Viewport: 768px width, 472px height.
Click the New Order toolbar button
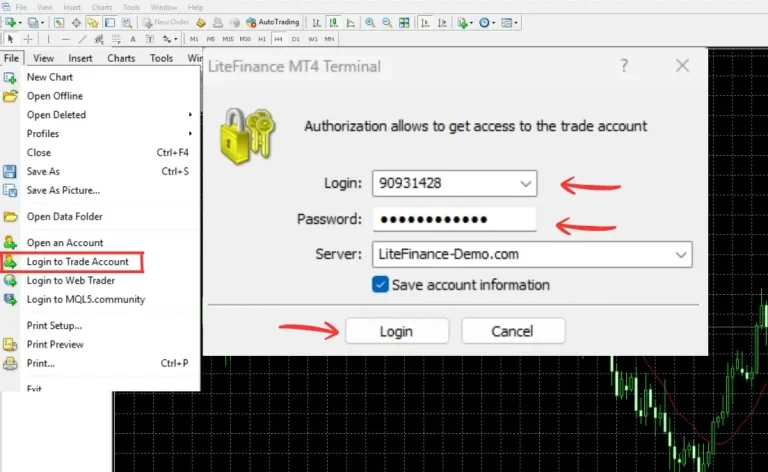coord(166,22)
